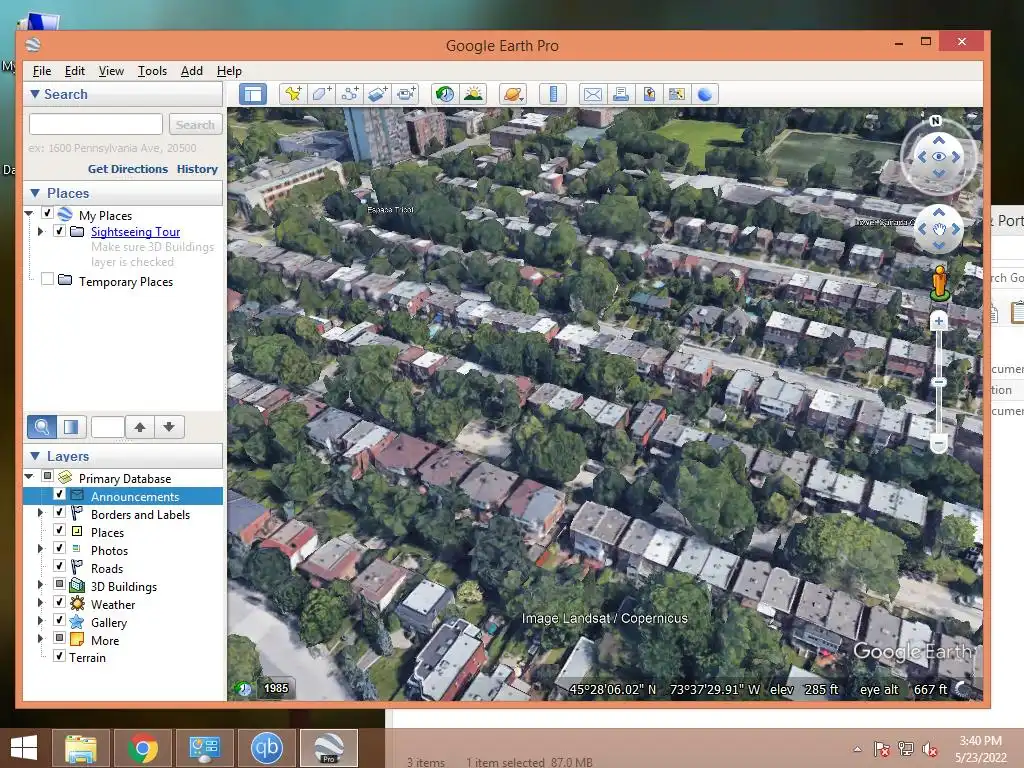This screenshot has width=1024, height=768.
Task: Open the Get Directions link
Action: click(x=128, y=168)
